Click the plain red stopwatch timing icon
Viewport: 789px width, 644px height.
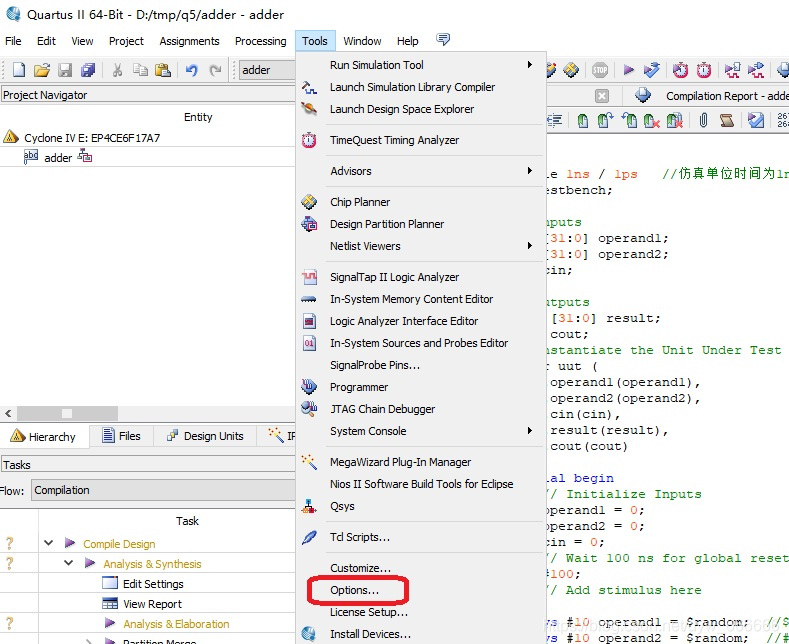point(704,69)
